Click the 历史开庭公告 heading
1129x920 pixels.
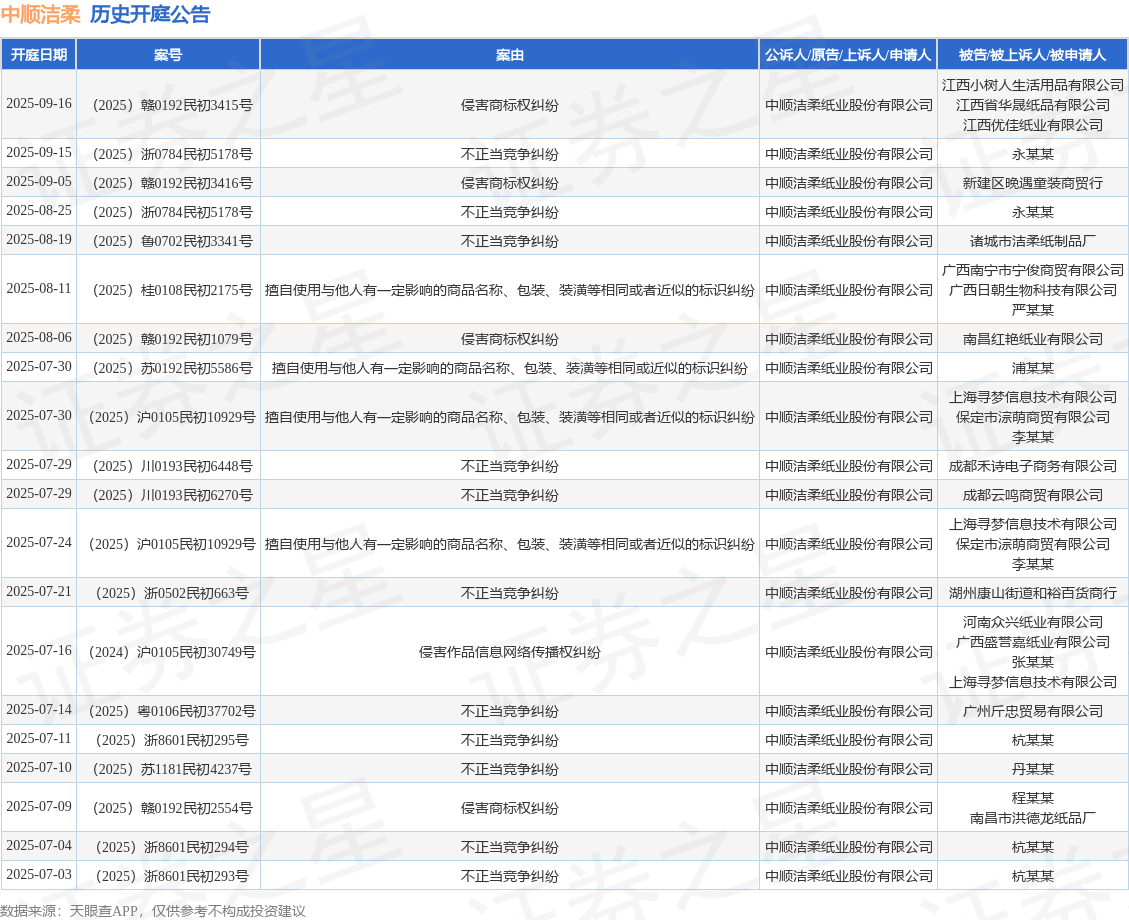150,14
